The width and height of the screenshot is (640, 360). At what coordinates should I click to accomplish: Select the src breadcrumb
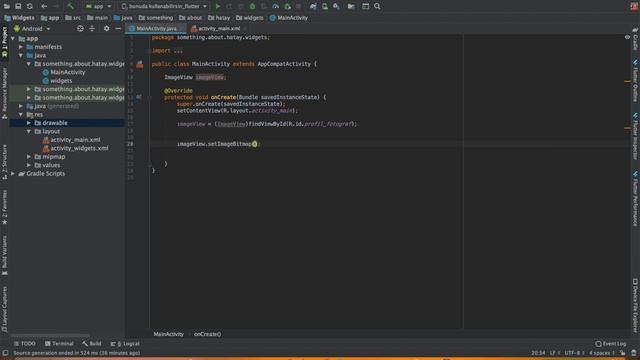73,18
